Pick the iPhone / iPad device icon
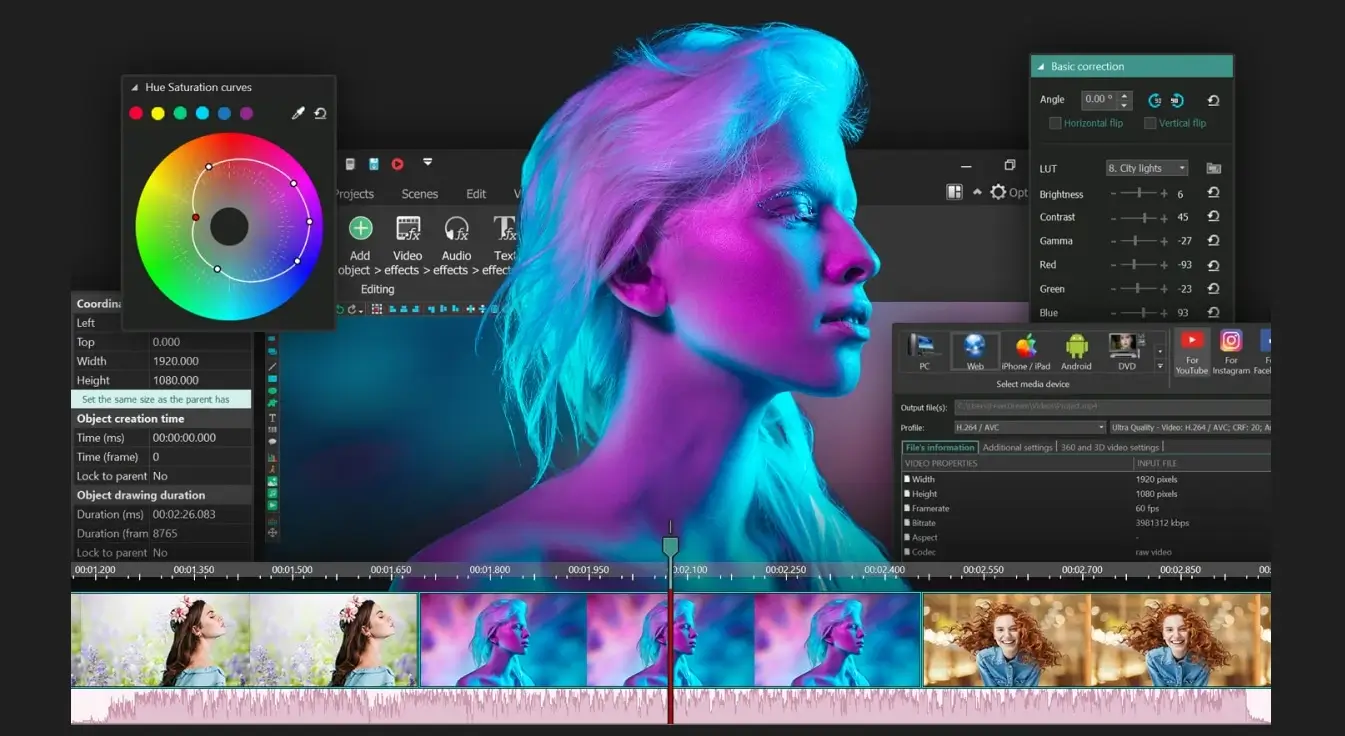Viewport: 1345px width, 736px height. (x=1026, y=351)
